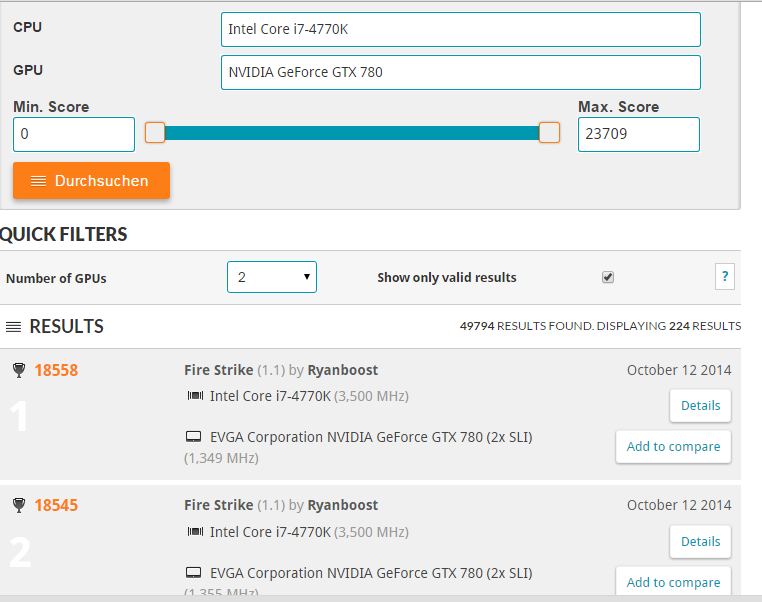Click 'Intel Core i7-4770K (3,500 MHz)' in result 2
This screenshot has height=602, width=762.
coord(309,532)
